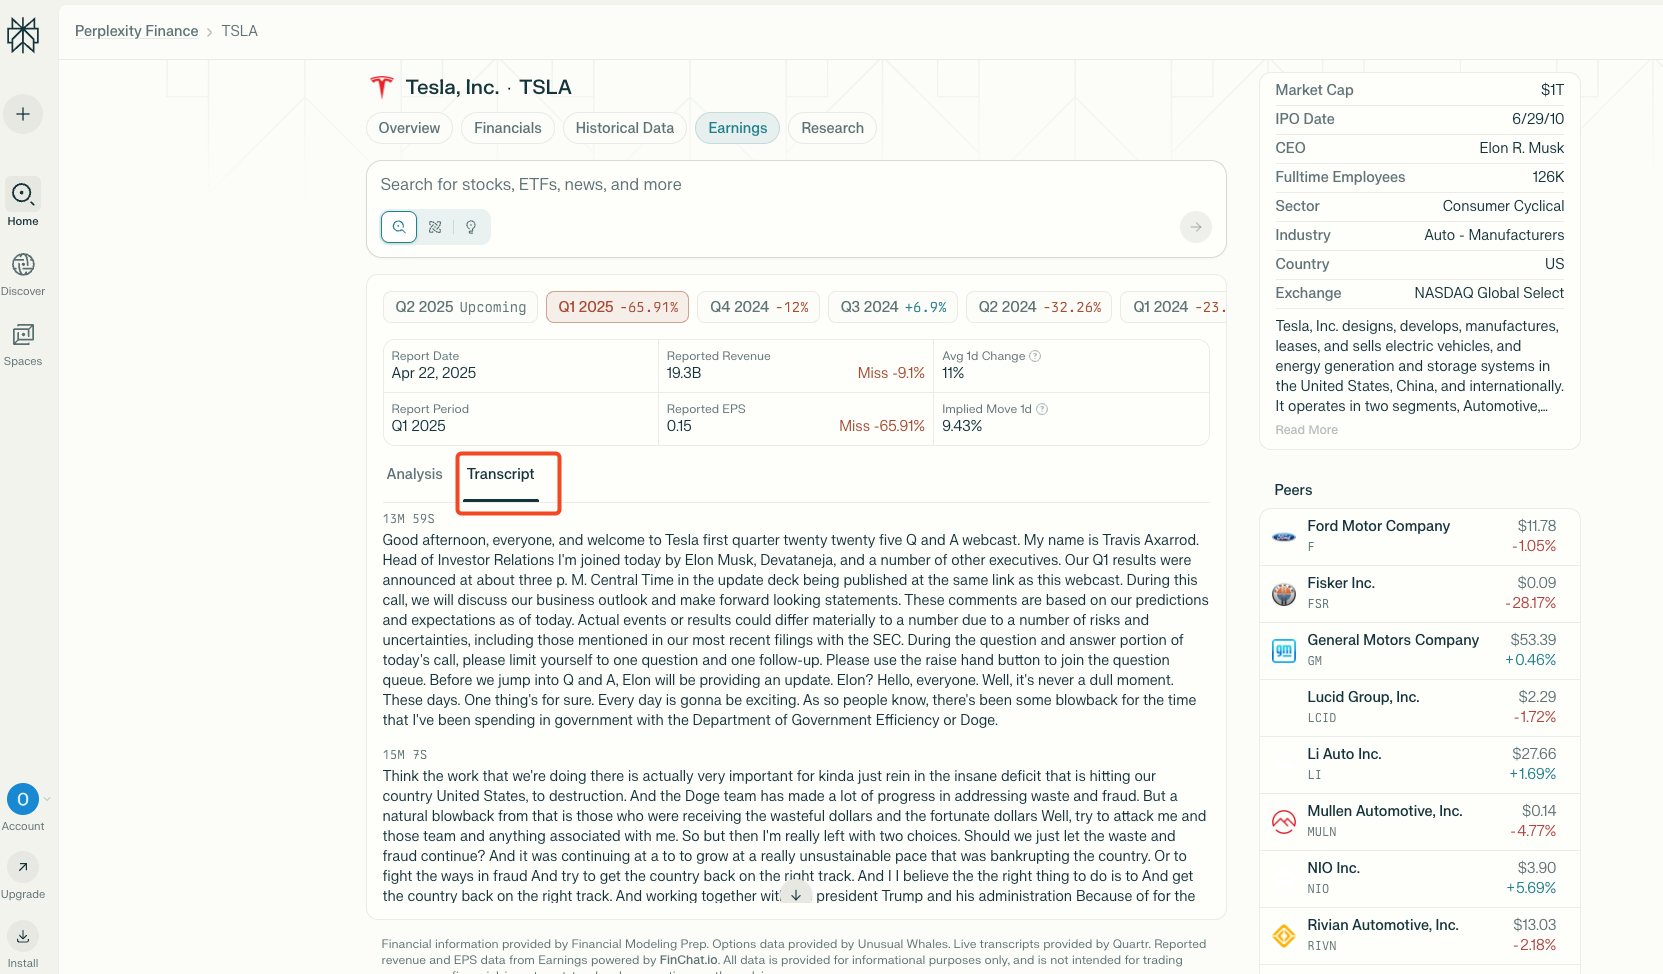Click the NASDAQ Global Select exchange value
Image resolution: width=1663 pixels, height=974 pixels.
tap(1489, 293)
